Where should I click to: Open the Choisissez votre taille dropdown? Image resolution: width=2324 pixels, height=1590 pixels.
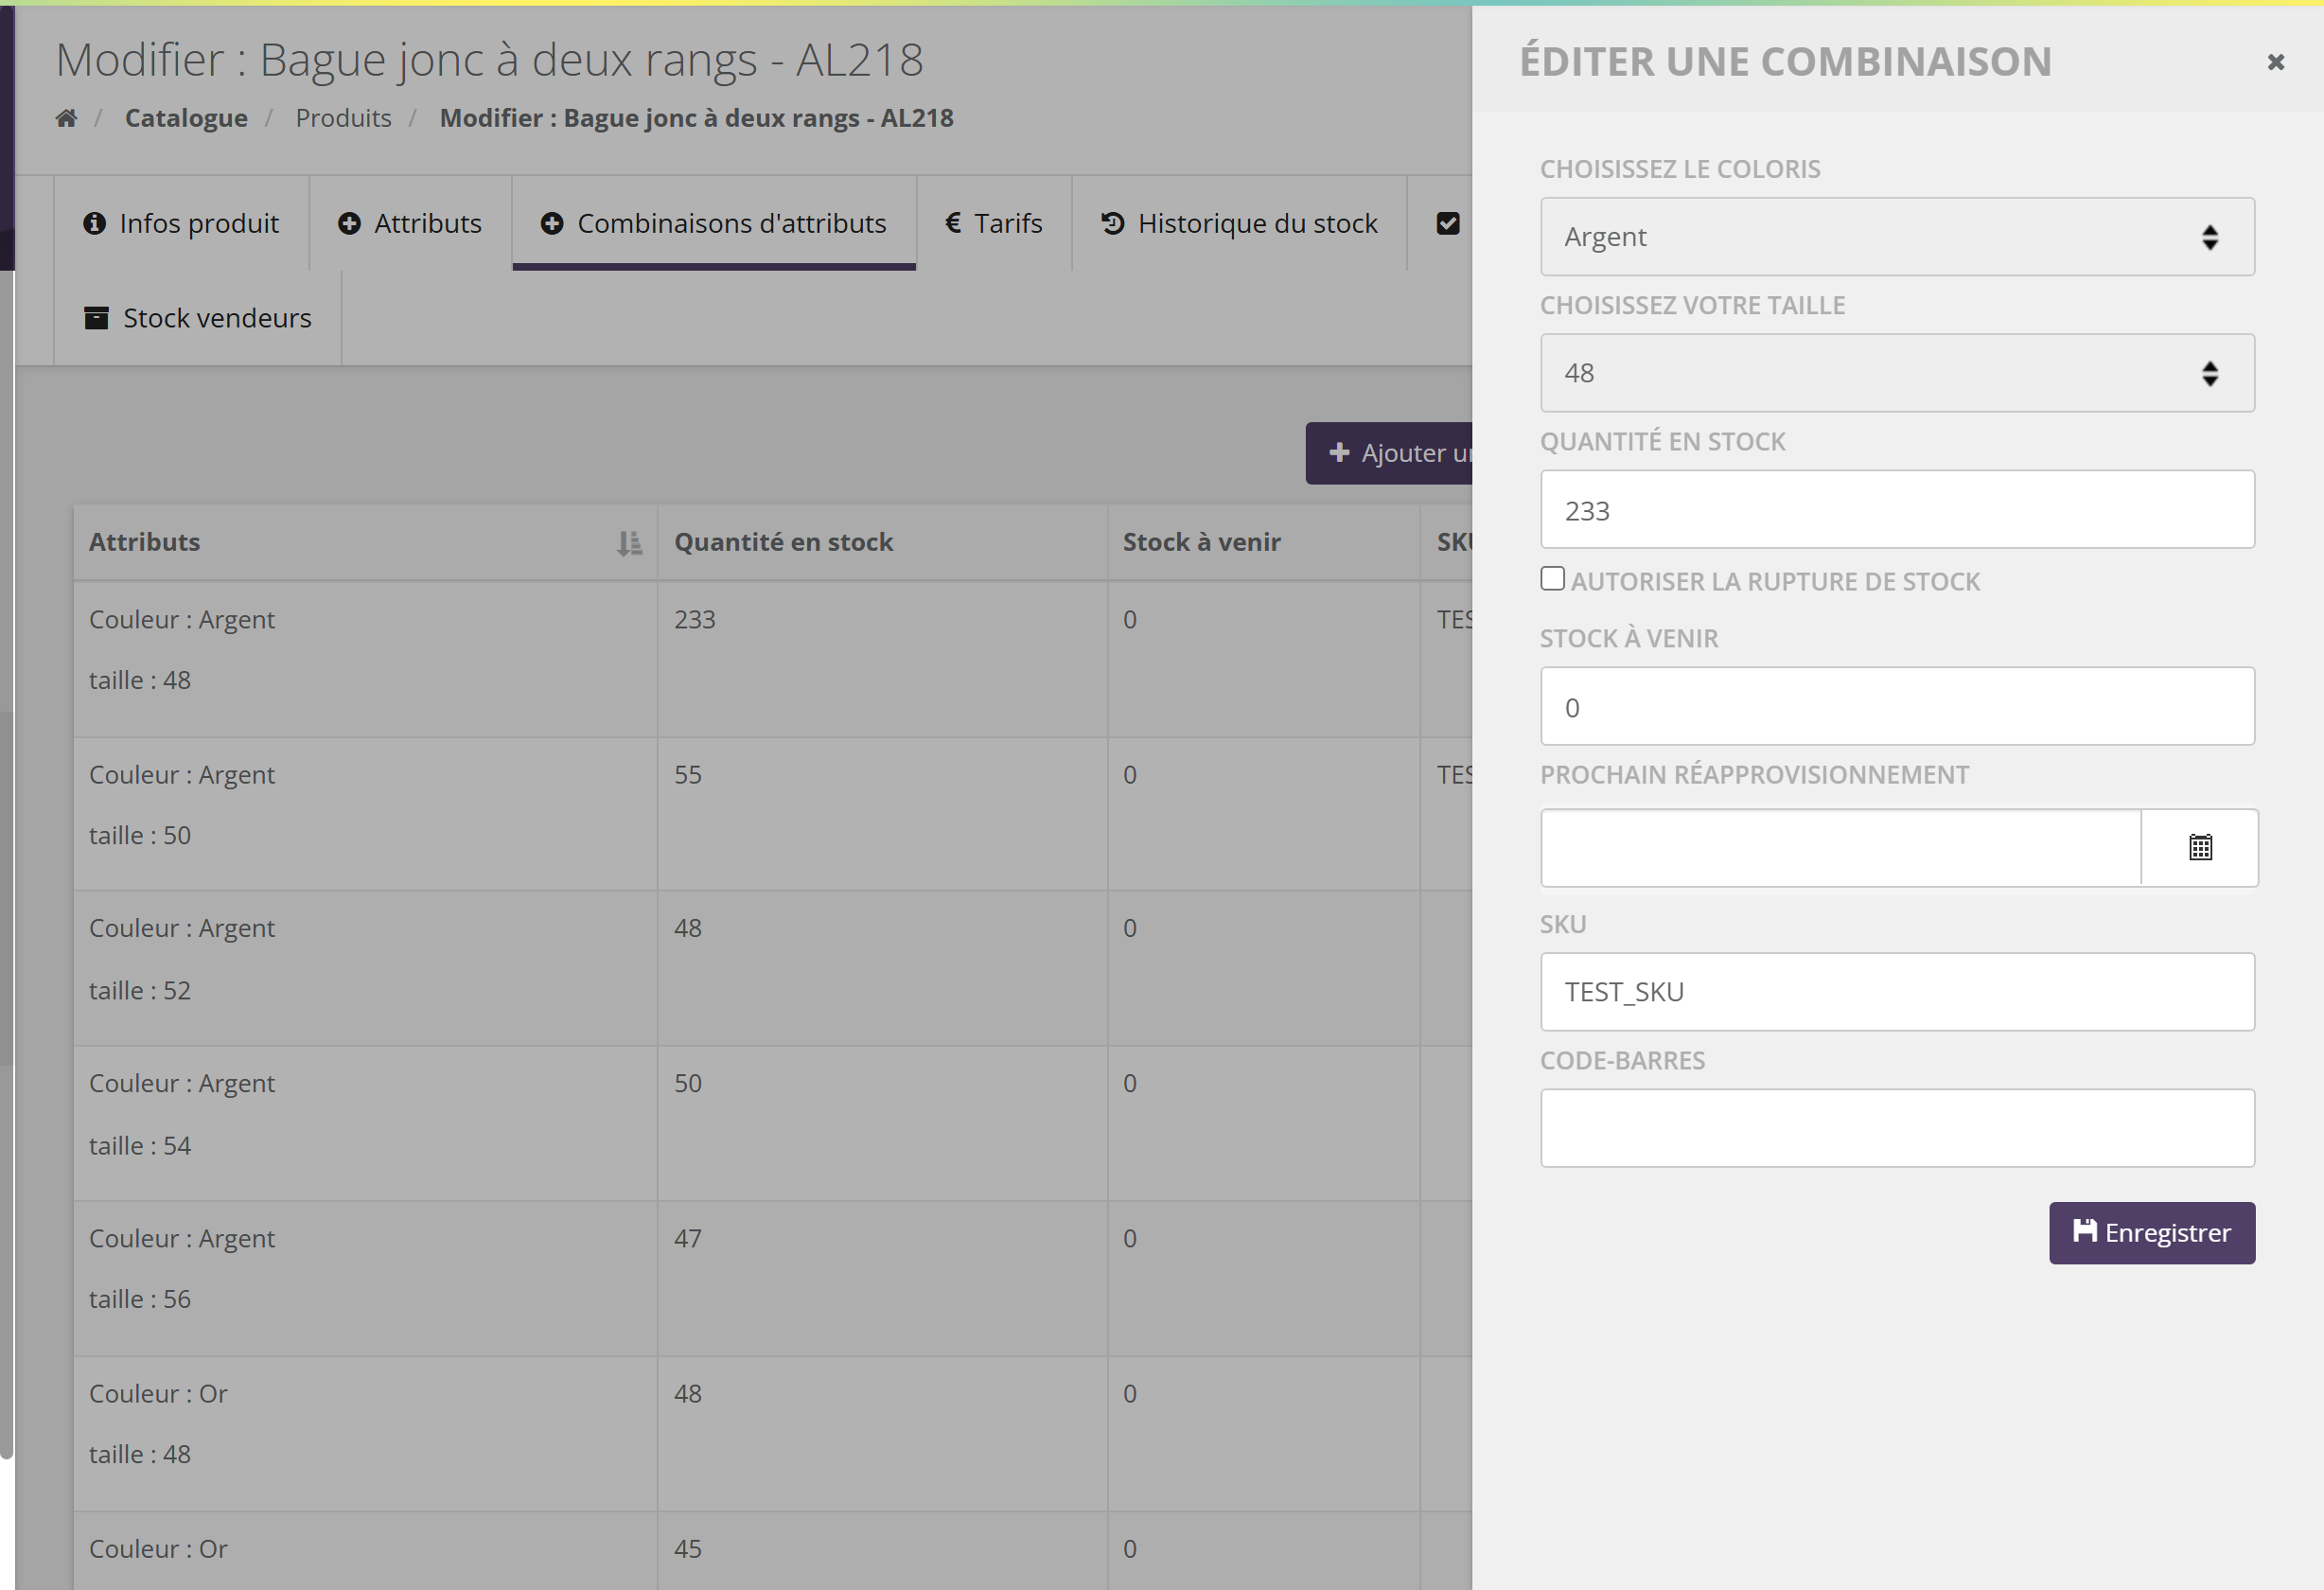[x=1897, y=373]
